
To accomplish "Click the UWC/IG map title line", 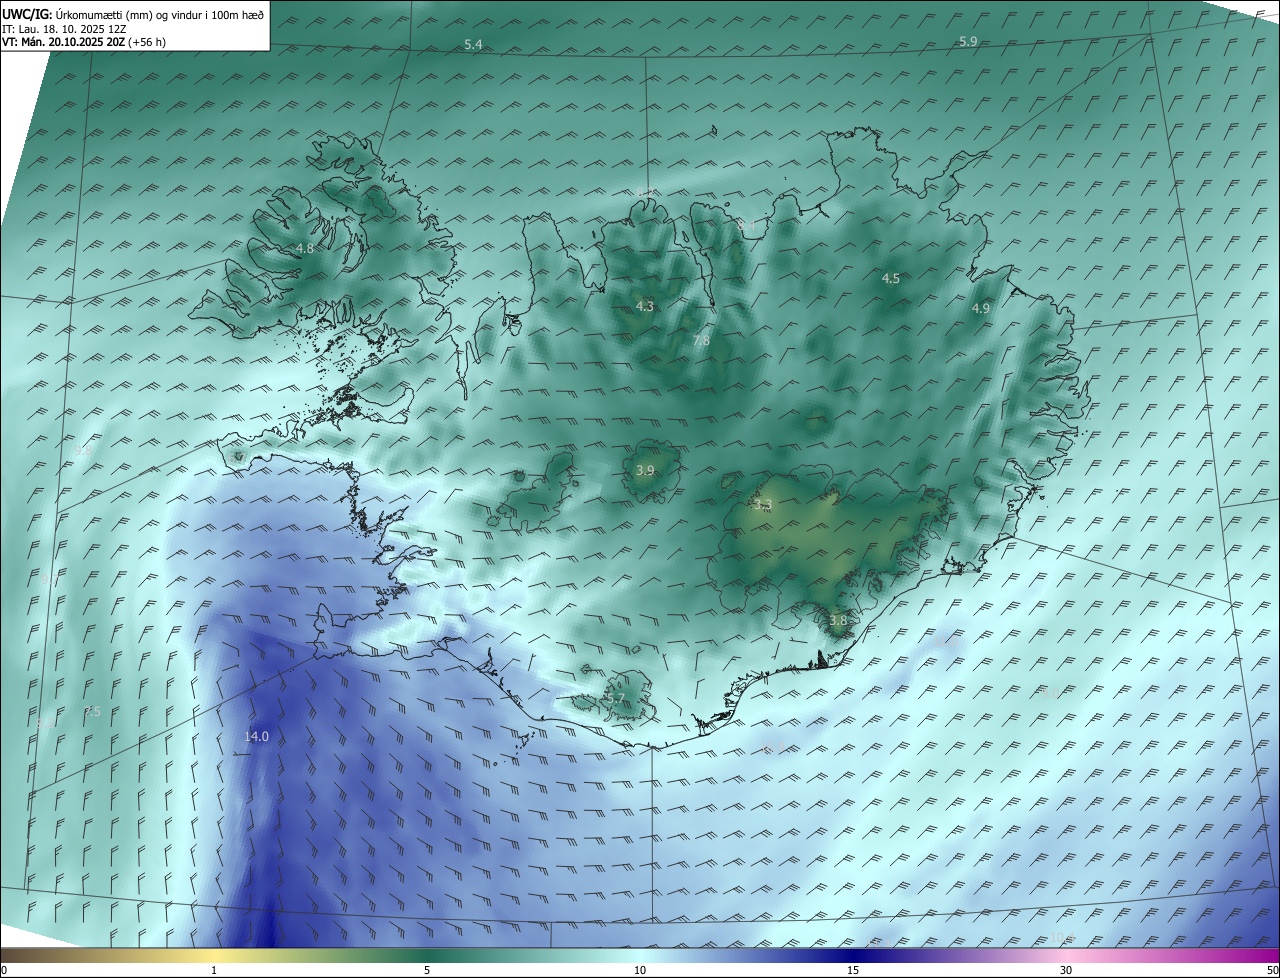I will (x=133, y=14).
